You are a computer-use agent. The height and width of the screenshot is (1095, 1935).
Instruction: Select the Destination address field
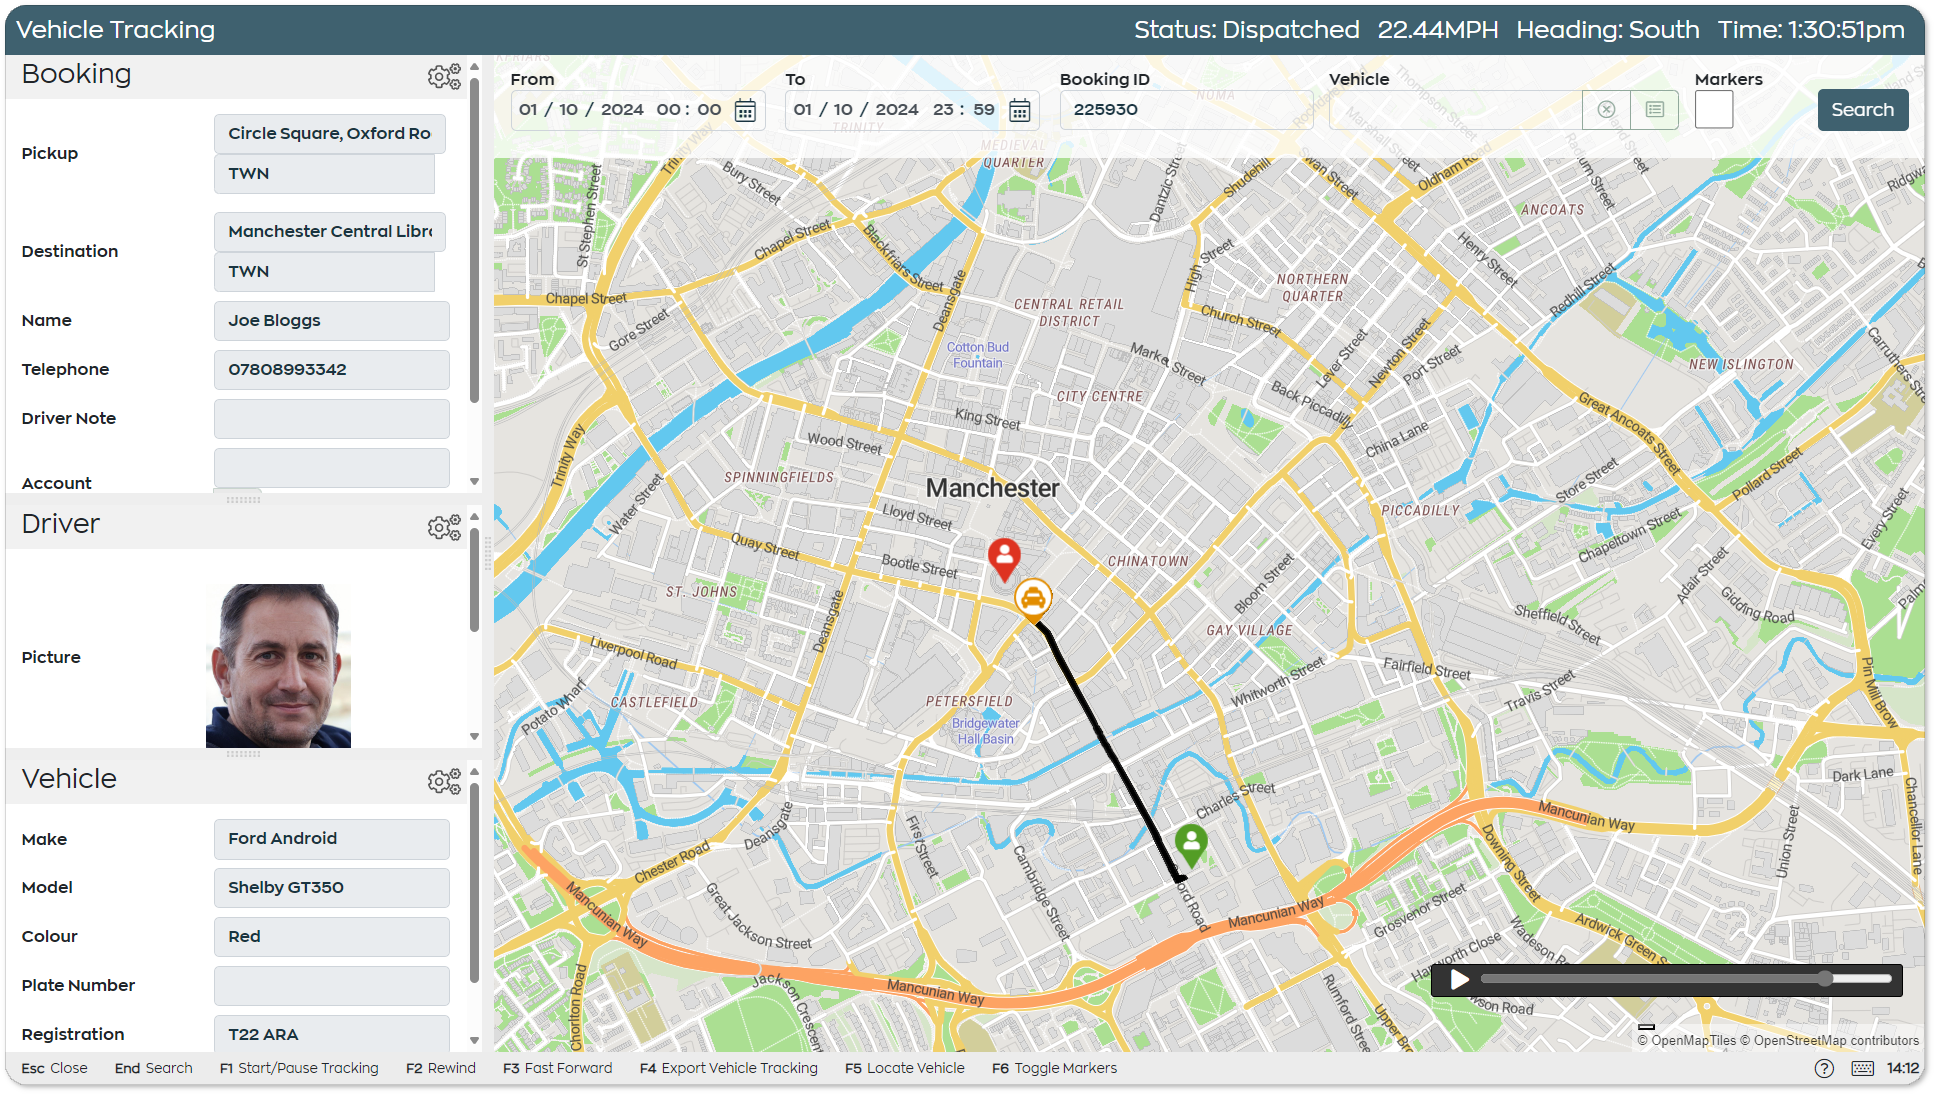tap(330, 232)
